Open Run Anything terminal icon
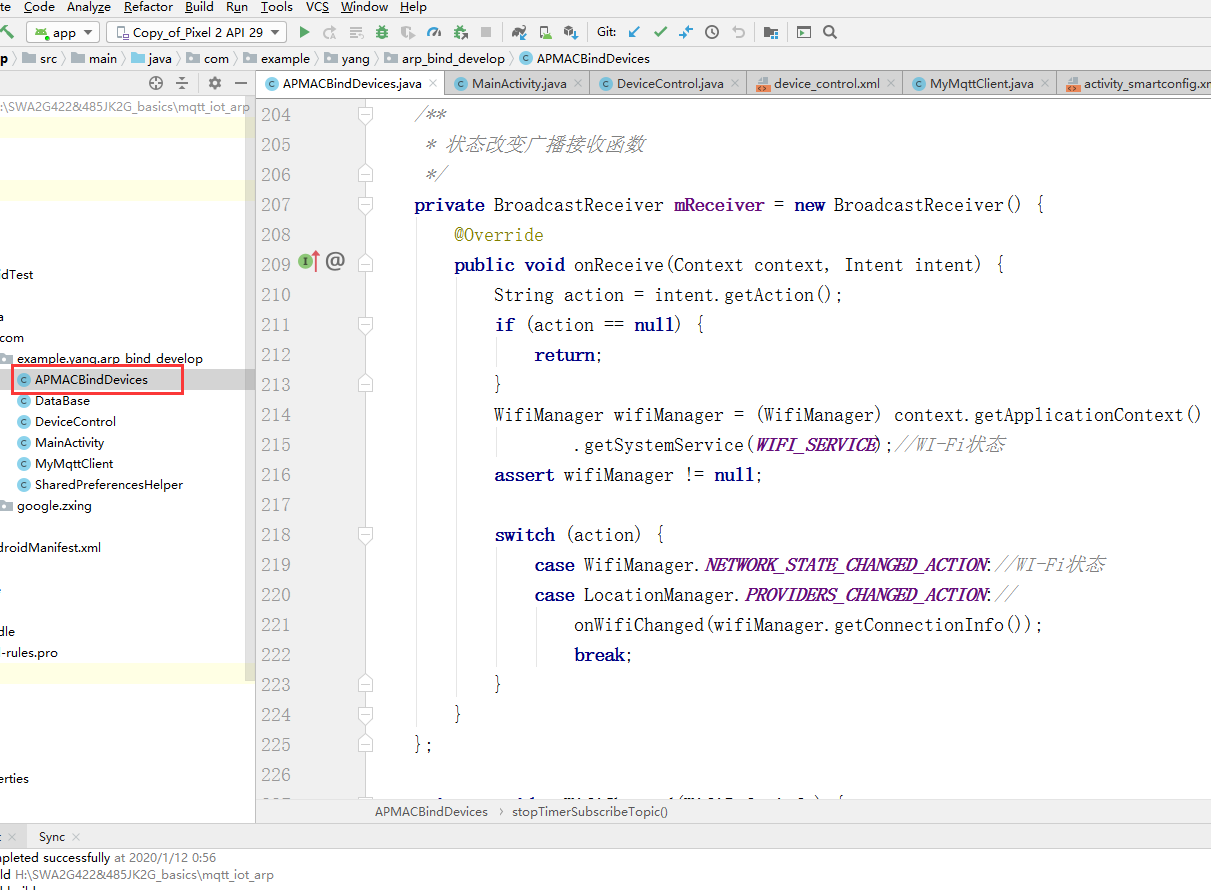 (804, 32)
